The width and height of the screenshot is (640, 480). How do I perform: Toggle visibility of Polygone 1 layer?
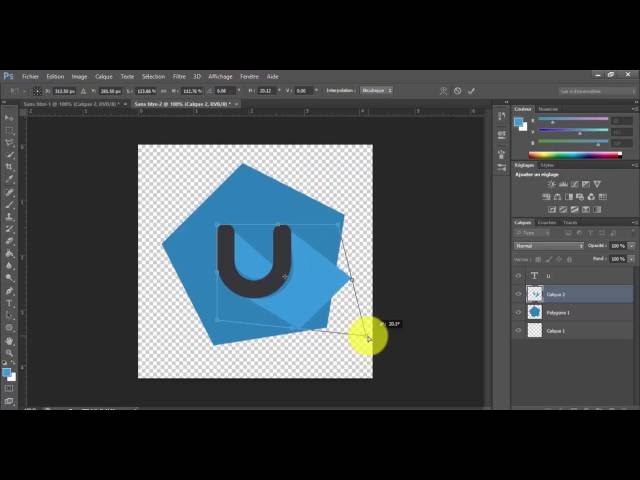point(518,312)
